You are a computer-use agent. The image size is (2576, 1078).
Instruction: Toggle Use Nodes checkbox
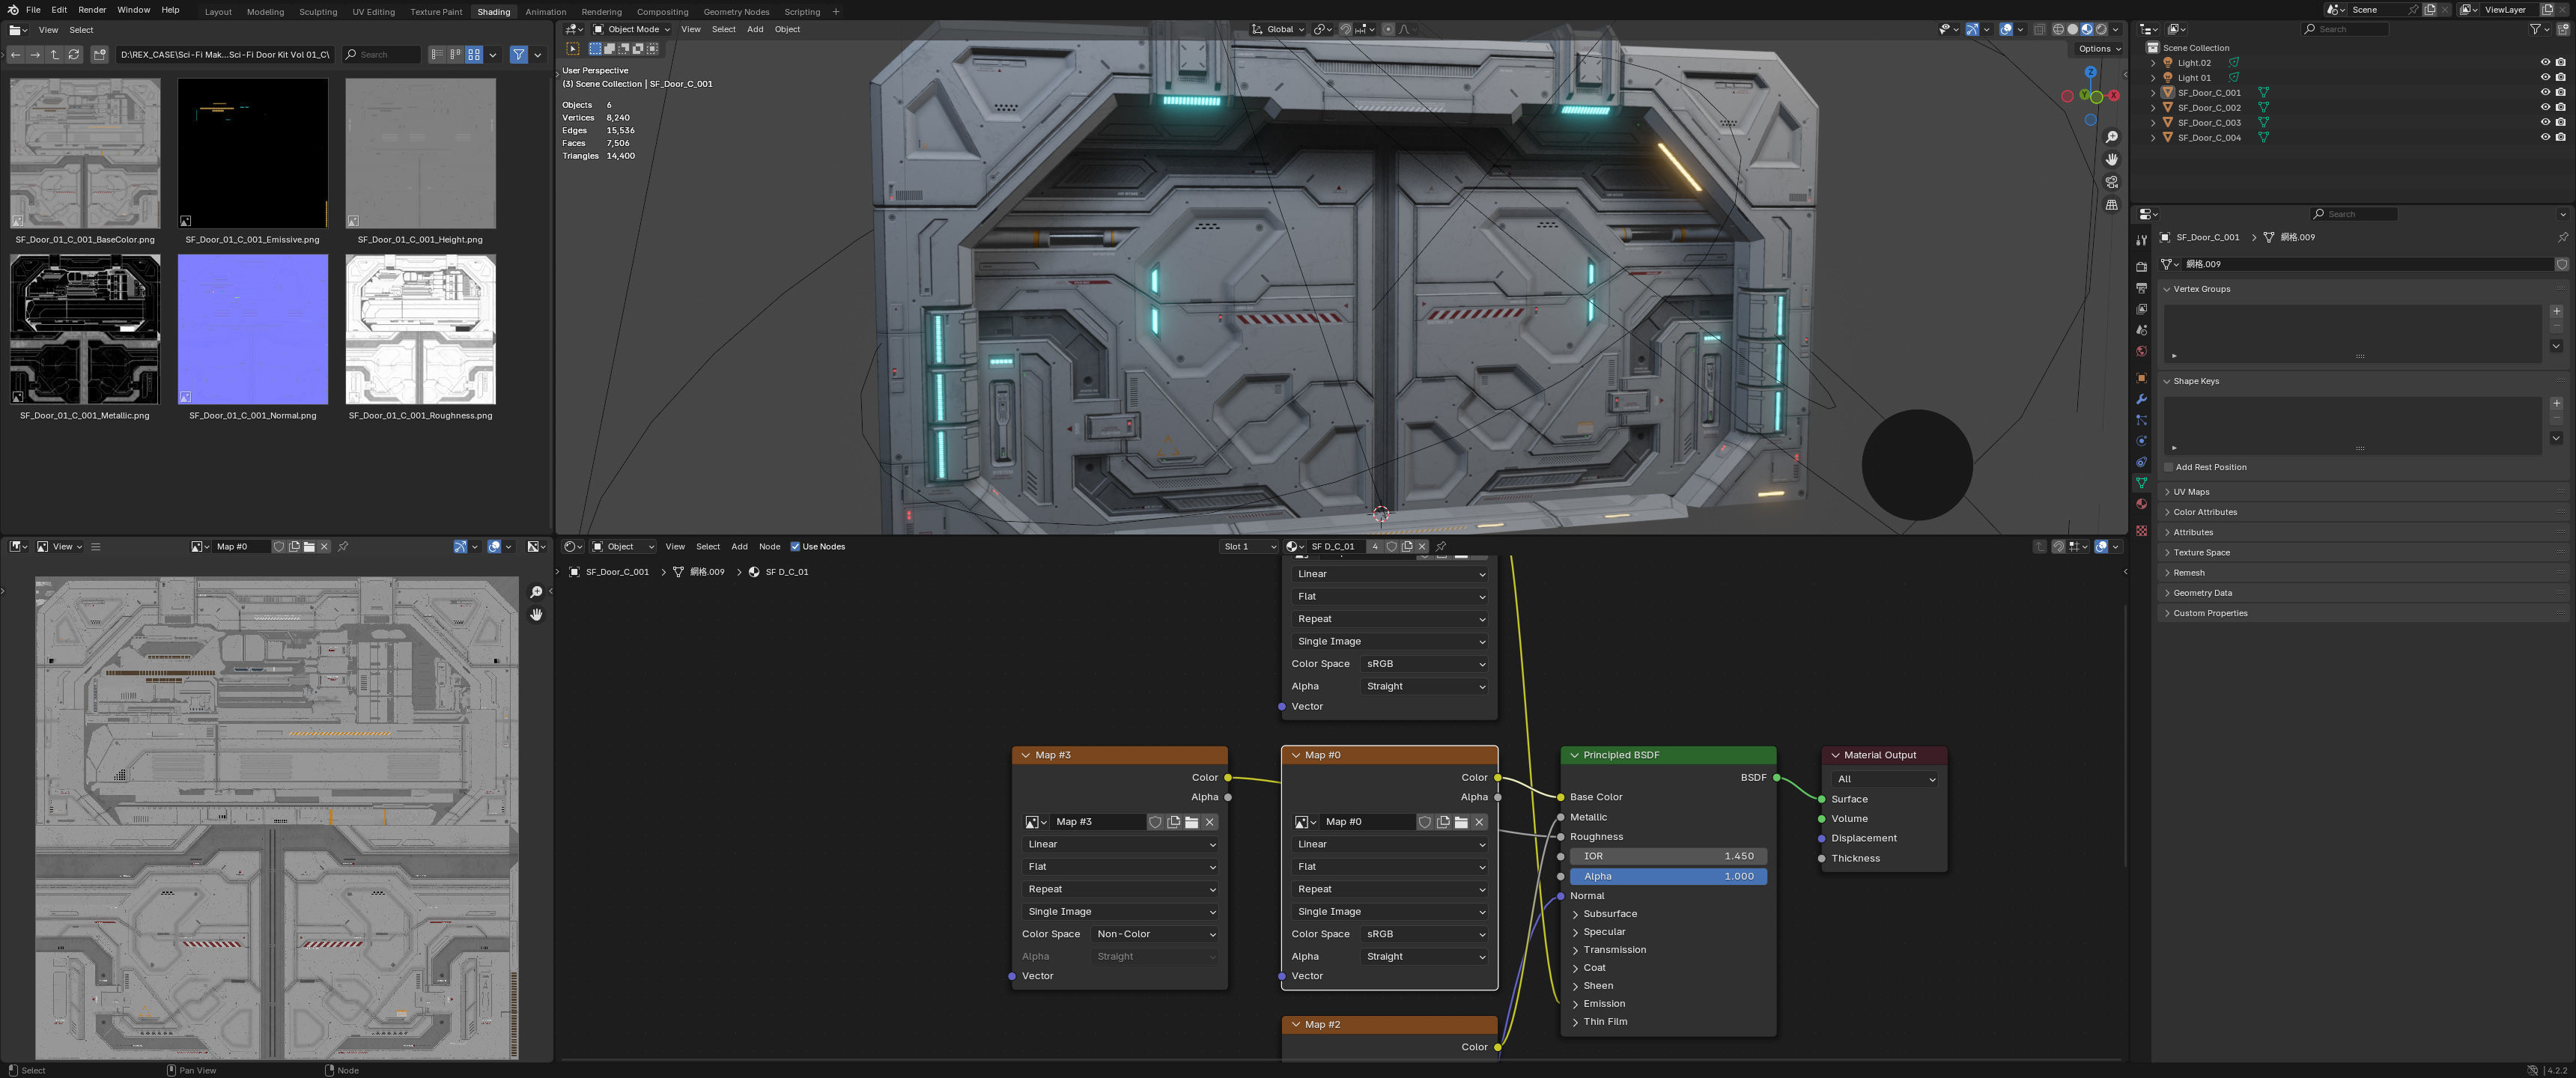pos(795,547)
